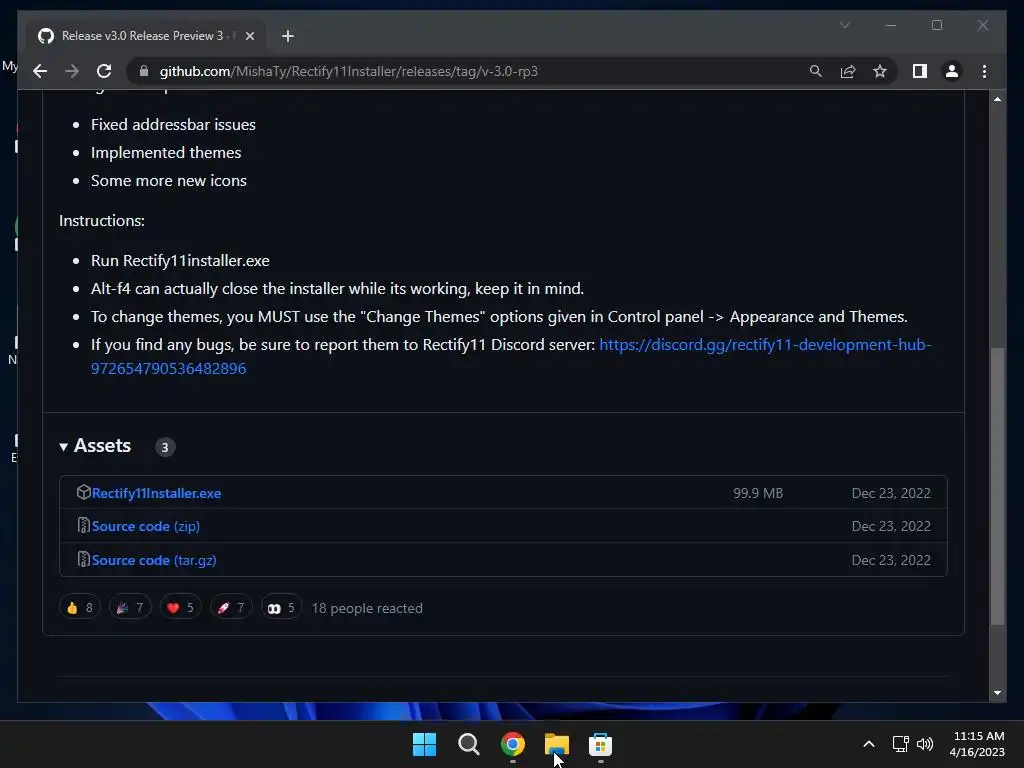Click the eyes reaction
Screen dimensions: 1024x768
(x=281, y=608)
